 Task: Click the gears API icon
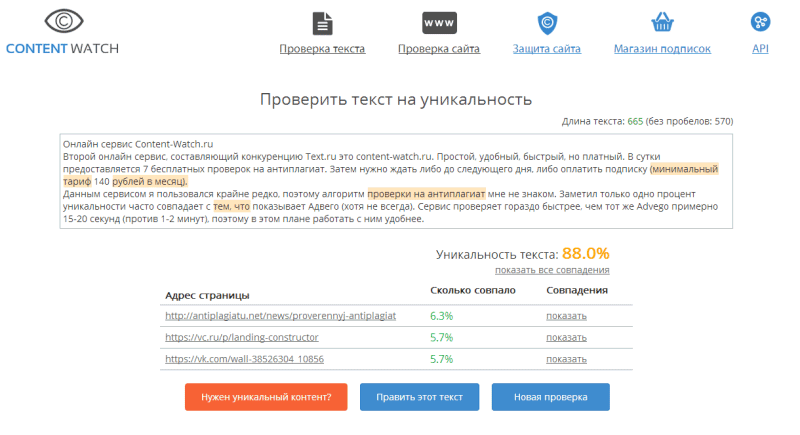pyautogui.click(x=760, y=22)
